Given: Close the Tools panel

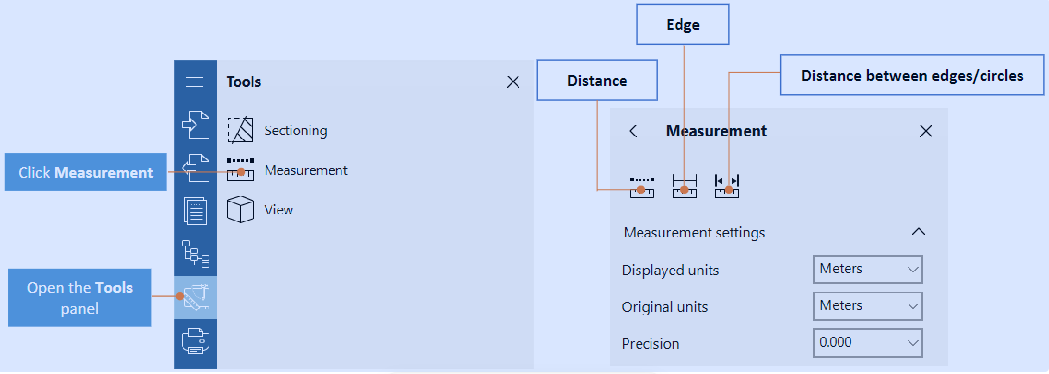Looking at the screenshot, I should 513,82.
